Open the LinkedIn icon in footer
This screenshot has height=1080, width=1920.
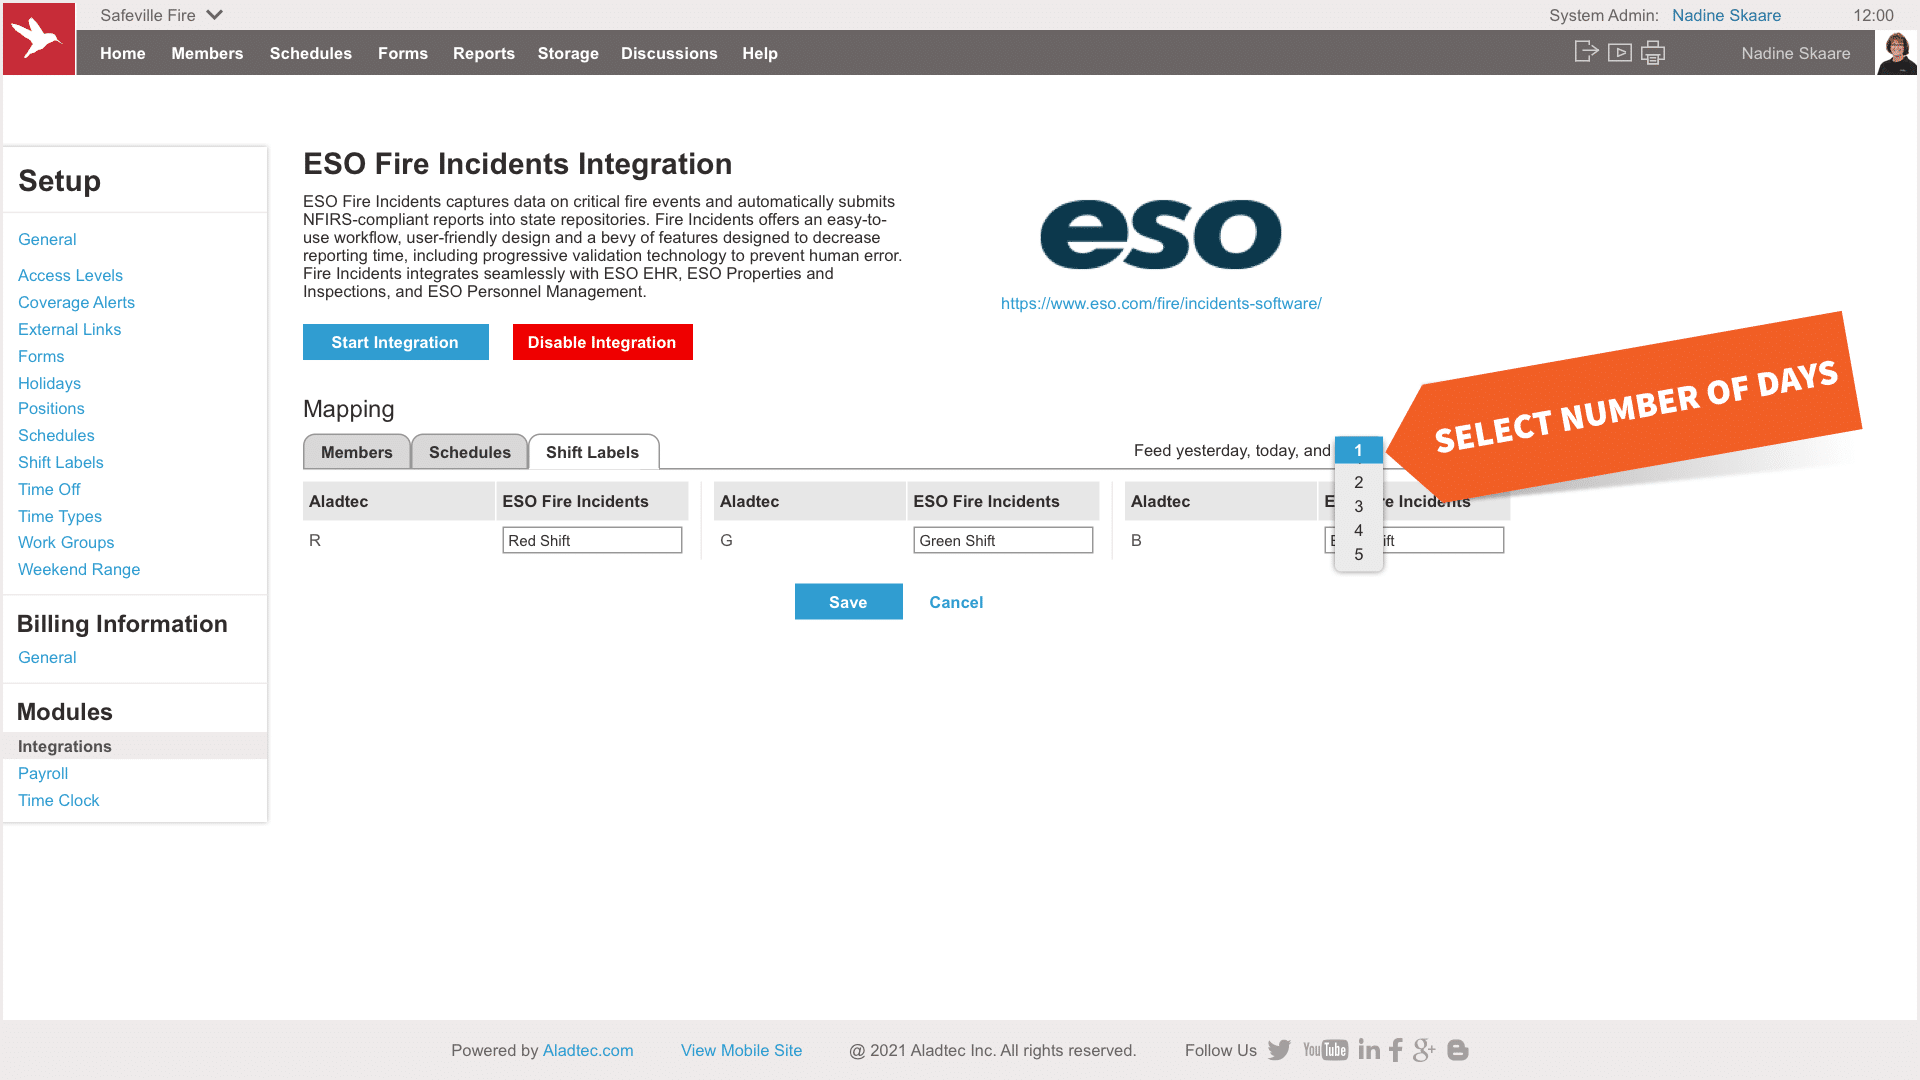pos(1369,1050)
